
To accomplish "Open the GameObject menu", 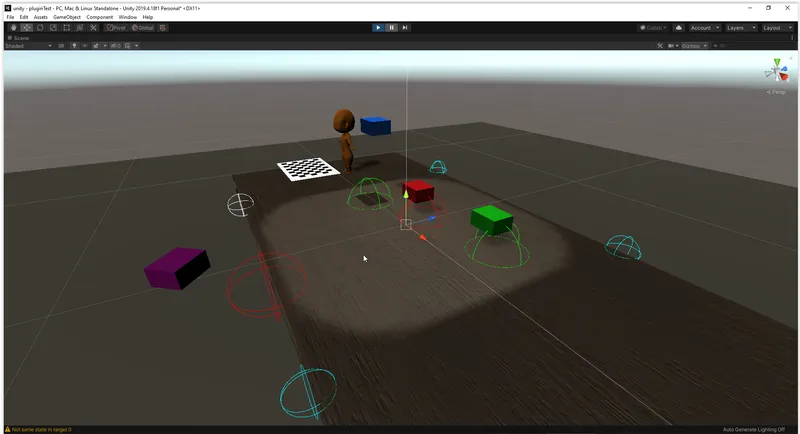I will pyautogui.click(x=67, y=17).
